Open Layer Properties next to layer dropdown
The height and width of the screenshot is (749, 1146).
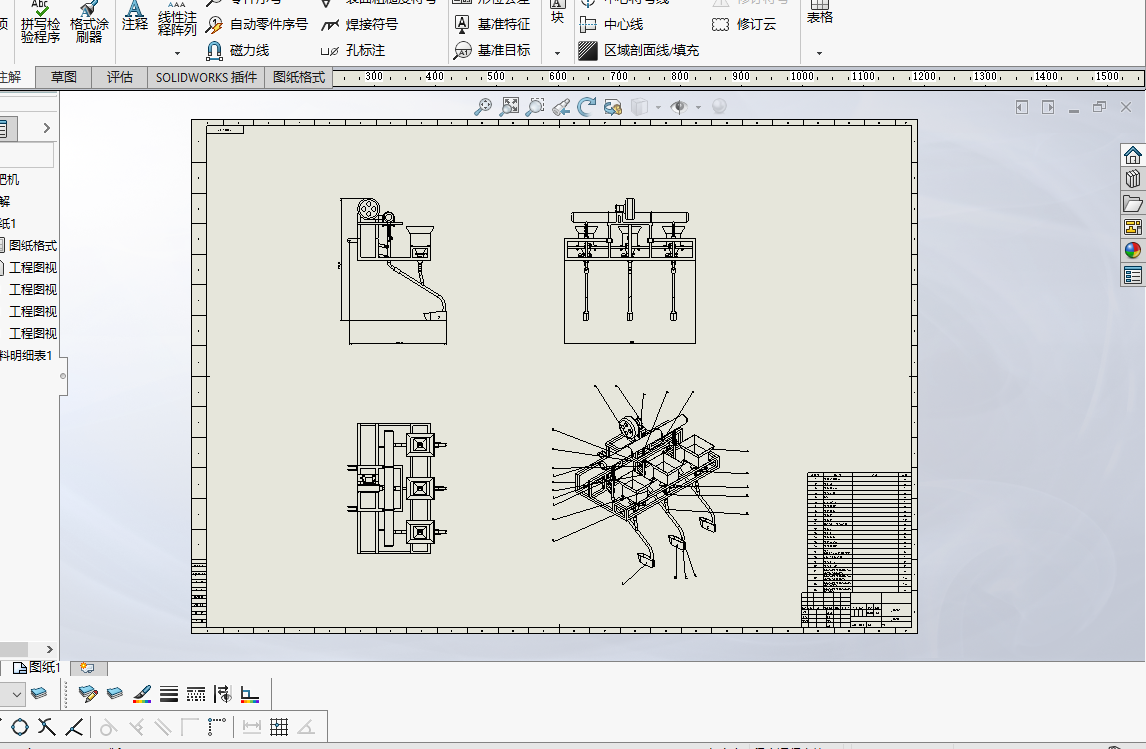pos(39,693)
